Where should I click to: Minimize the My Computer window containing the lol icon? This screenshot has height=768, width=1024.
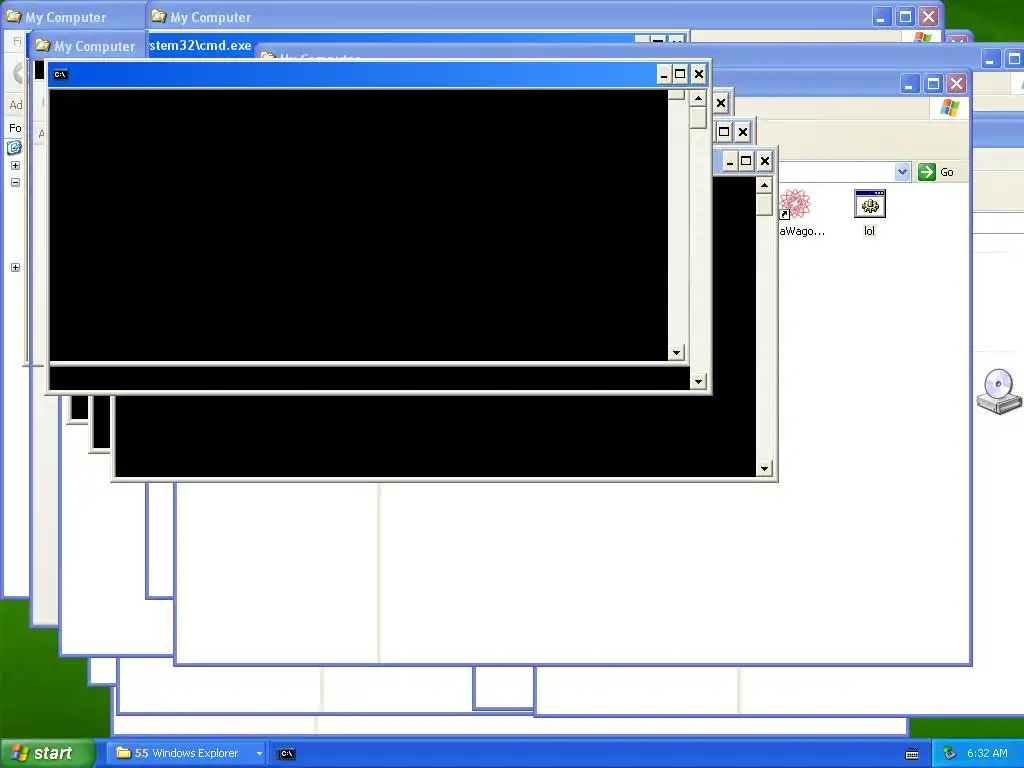[x=910, y=84]
